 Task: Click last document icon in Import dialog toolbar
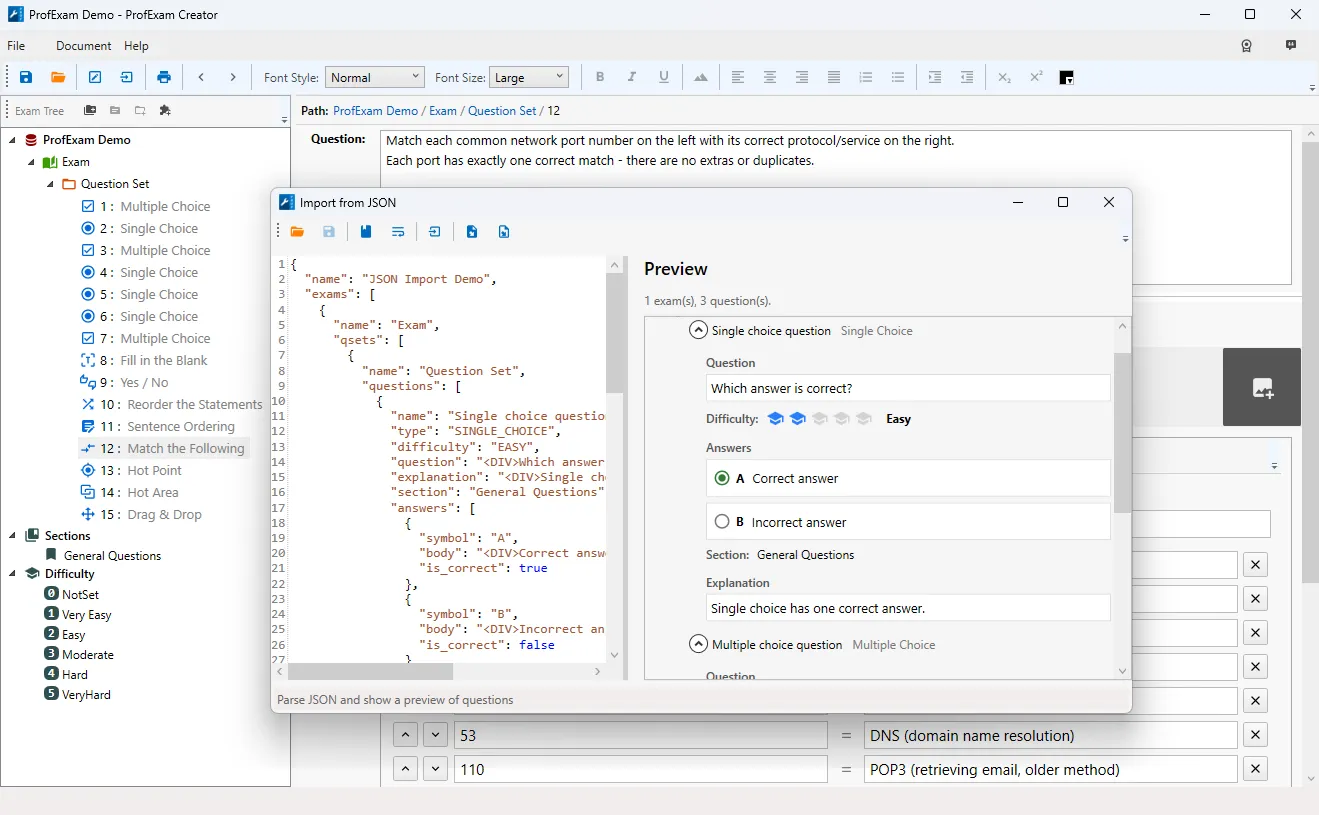504,232
